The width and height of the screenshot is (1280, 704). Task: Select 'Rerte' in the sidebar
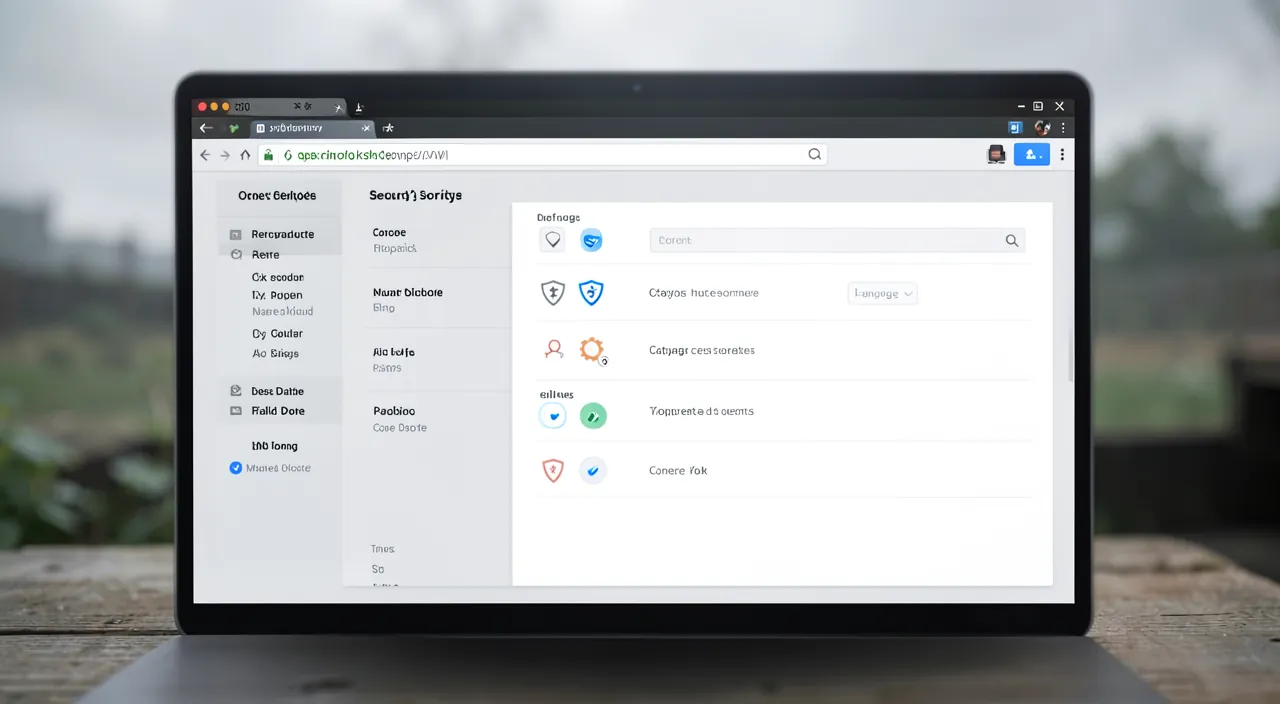[x=266, y=255]
